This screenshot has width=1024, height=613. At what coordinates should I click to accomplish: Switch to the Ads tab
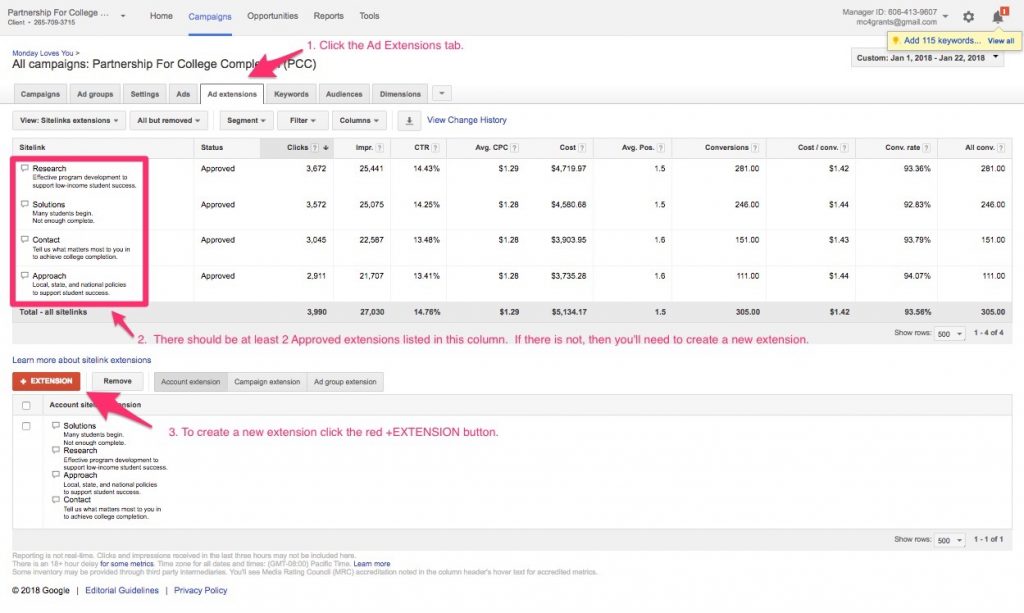coord(184,94)
